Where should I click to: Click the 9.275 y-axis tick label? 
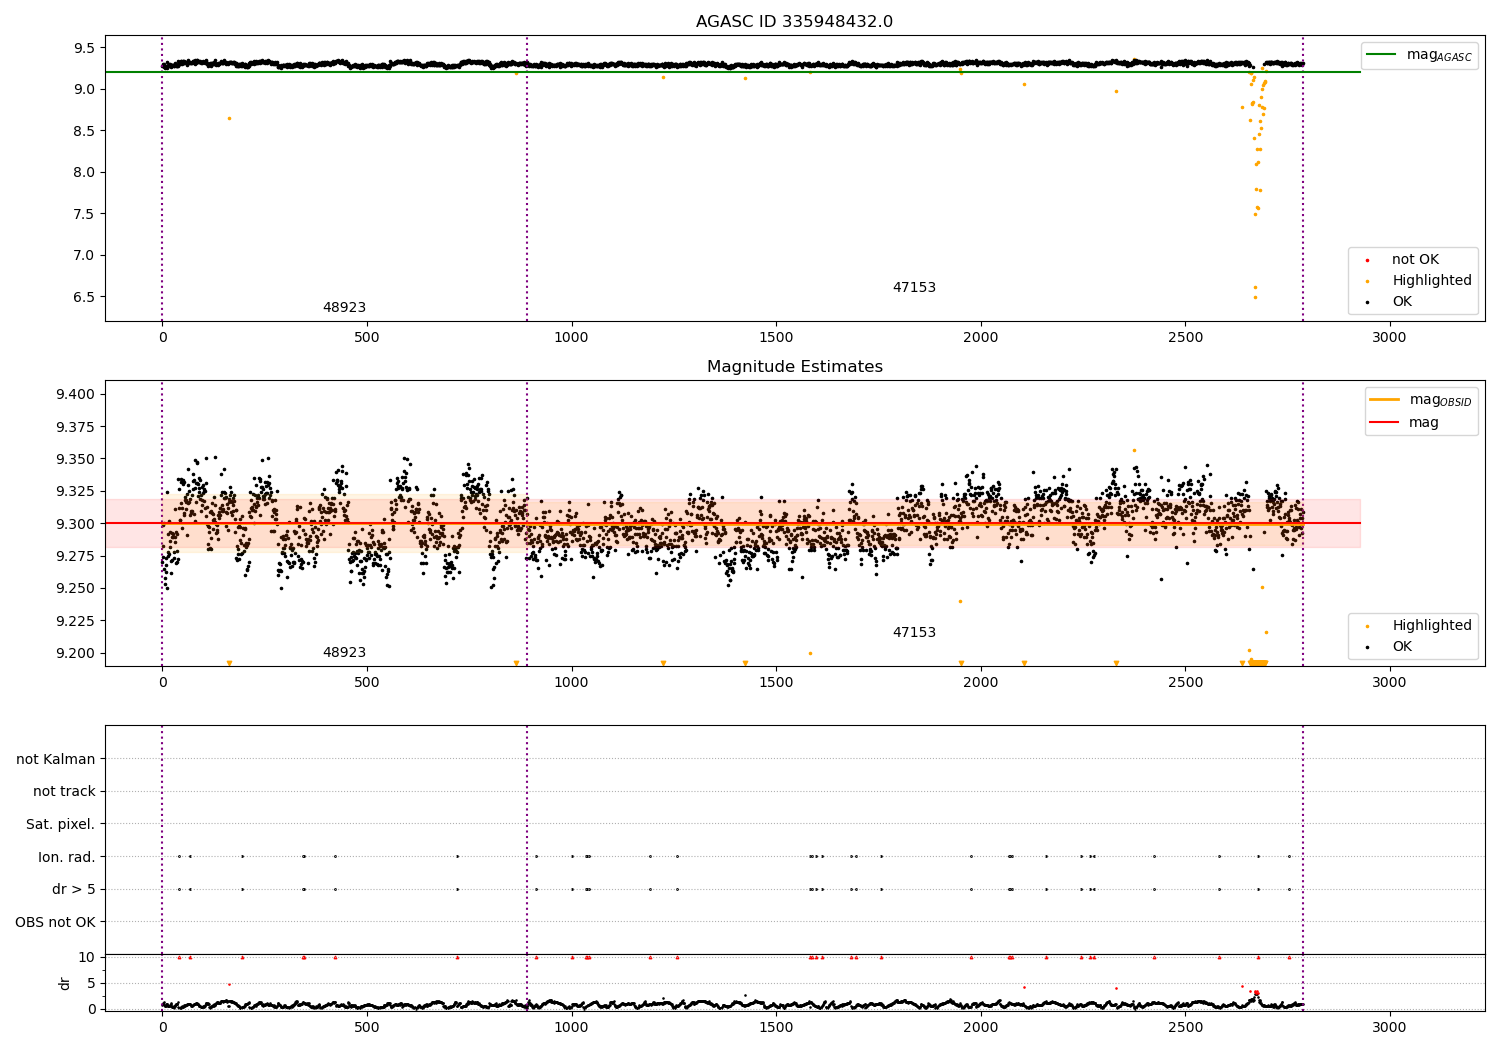point(75,557)
